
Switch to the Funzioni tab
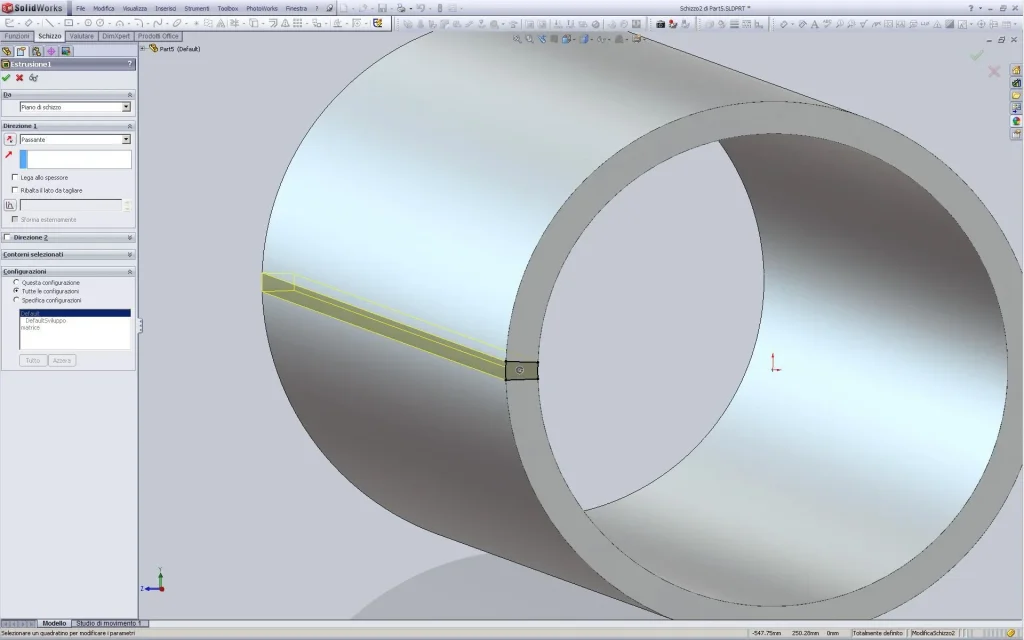pos(17,37)
